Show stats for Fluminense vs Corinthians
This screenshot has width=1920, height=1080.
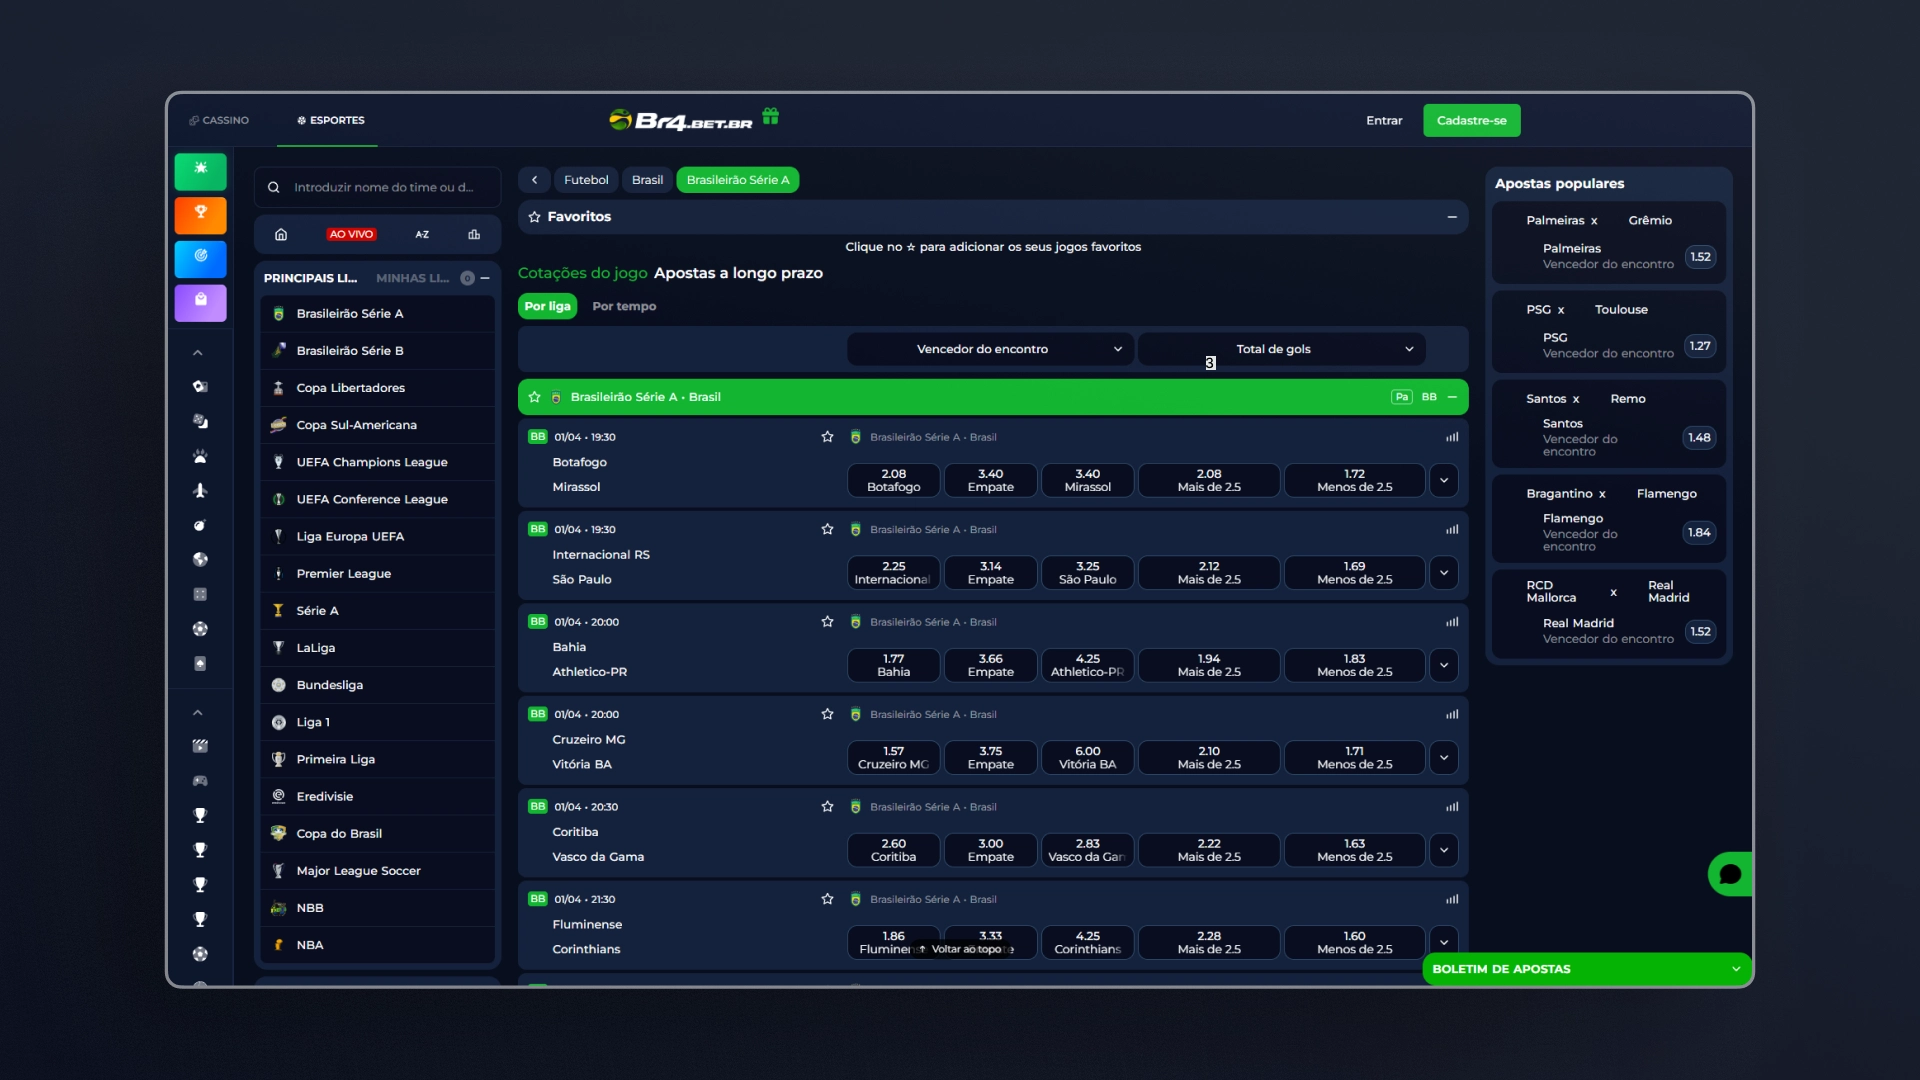1452,899
